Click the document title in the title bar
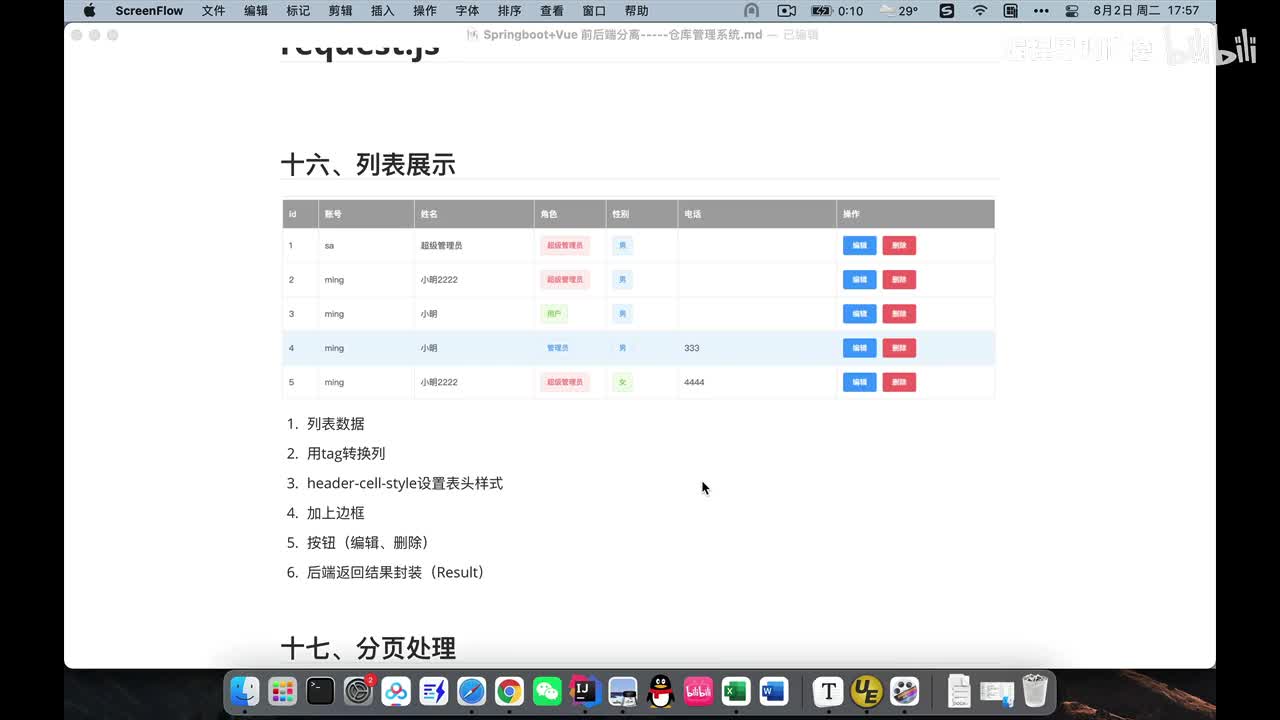 click(623, 35)
